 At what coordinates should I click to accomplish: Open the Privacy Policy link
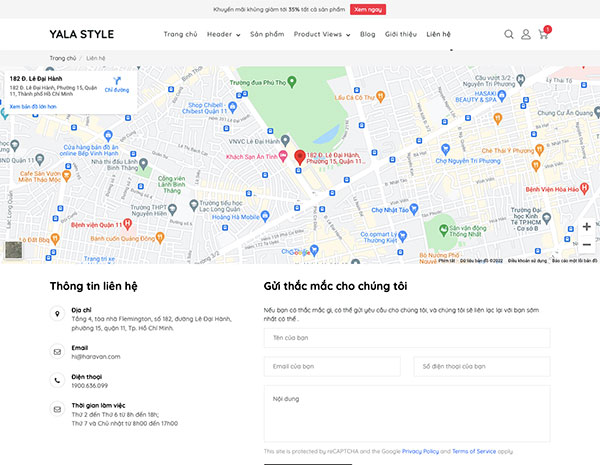(420, 451)
